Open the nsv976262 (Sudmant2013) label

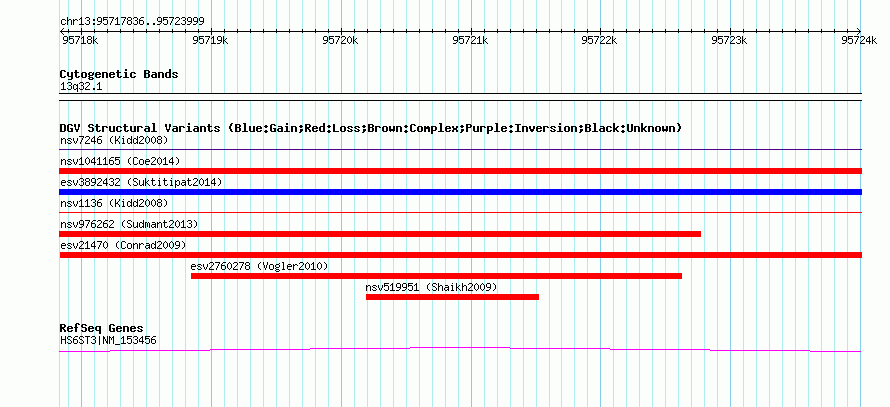129,224
